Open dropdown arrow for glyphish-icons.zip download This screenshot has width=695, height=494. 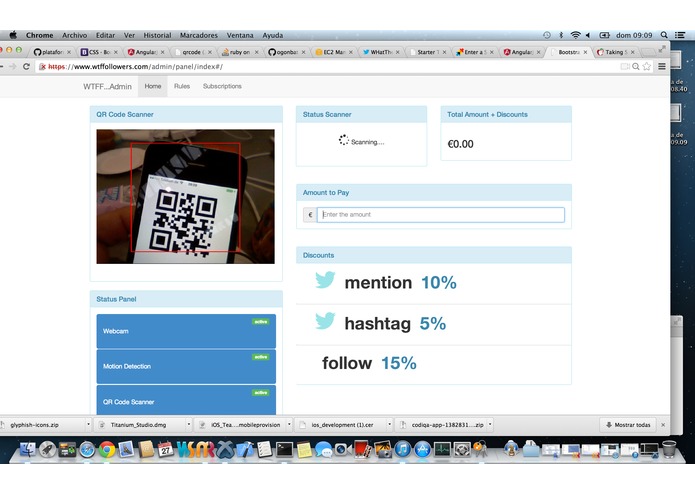88,424
